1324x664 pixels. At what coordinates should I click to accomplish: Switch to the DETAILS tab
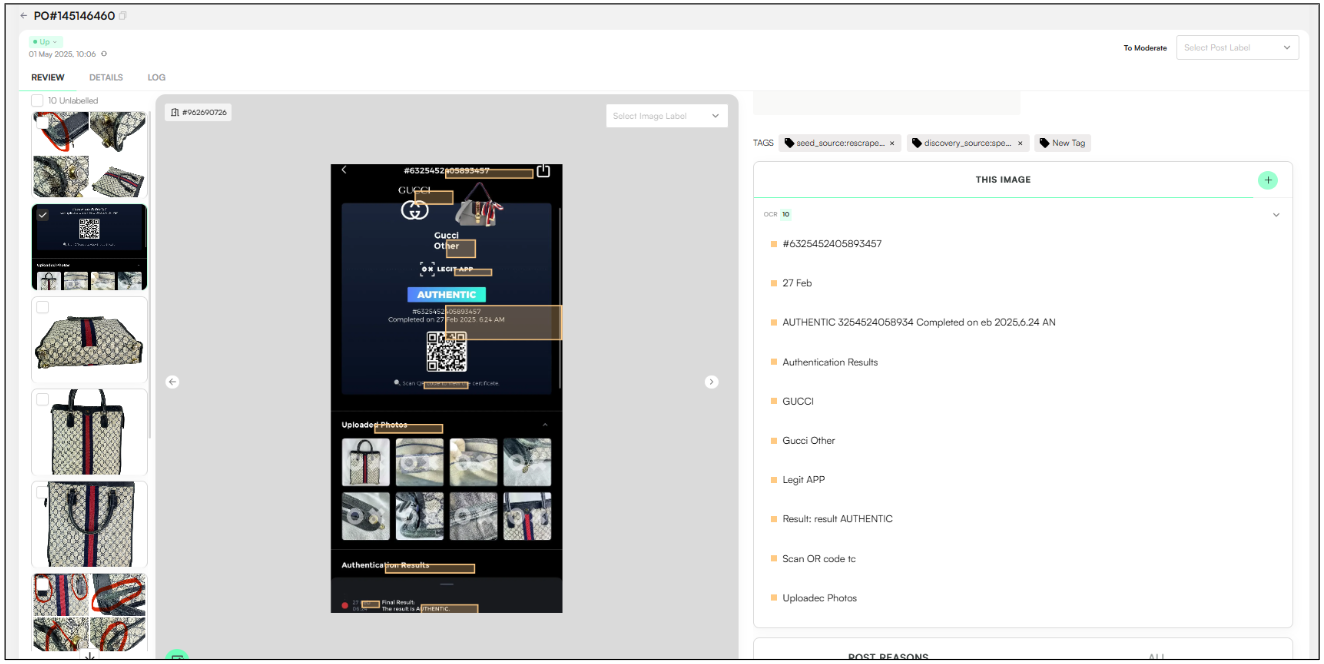[106, 77]
